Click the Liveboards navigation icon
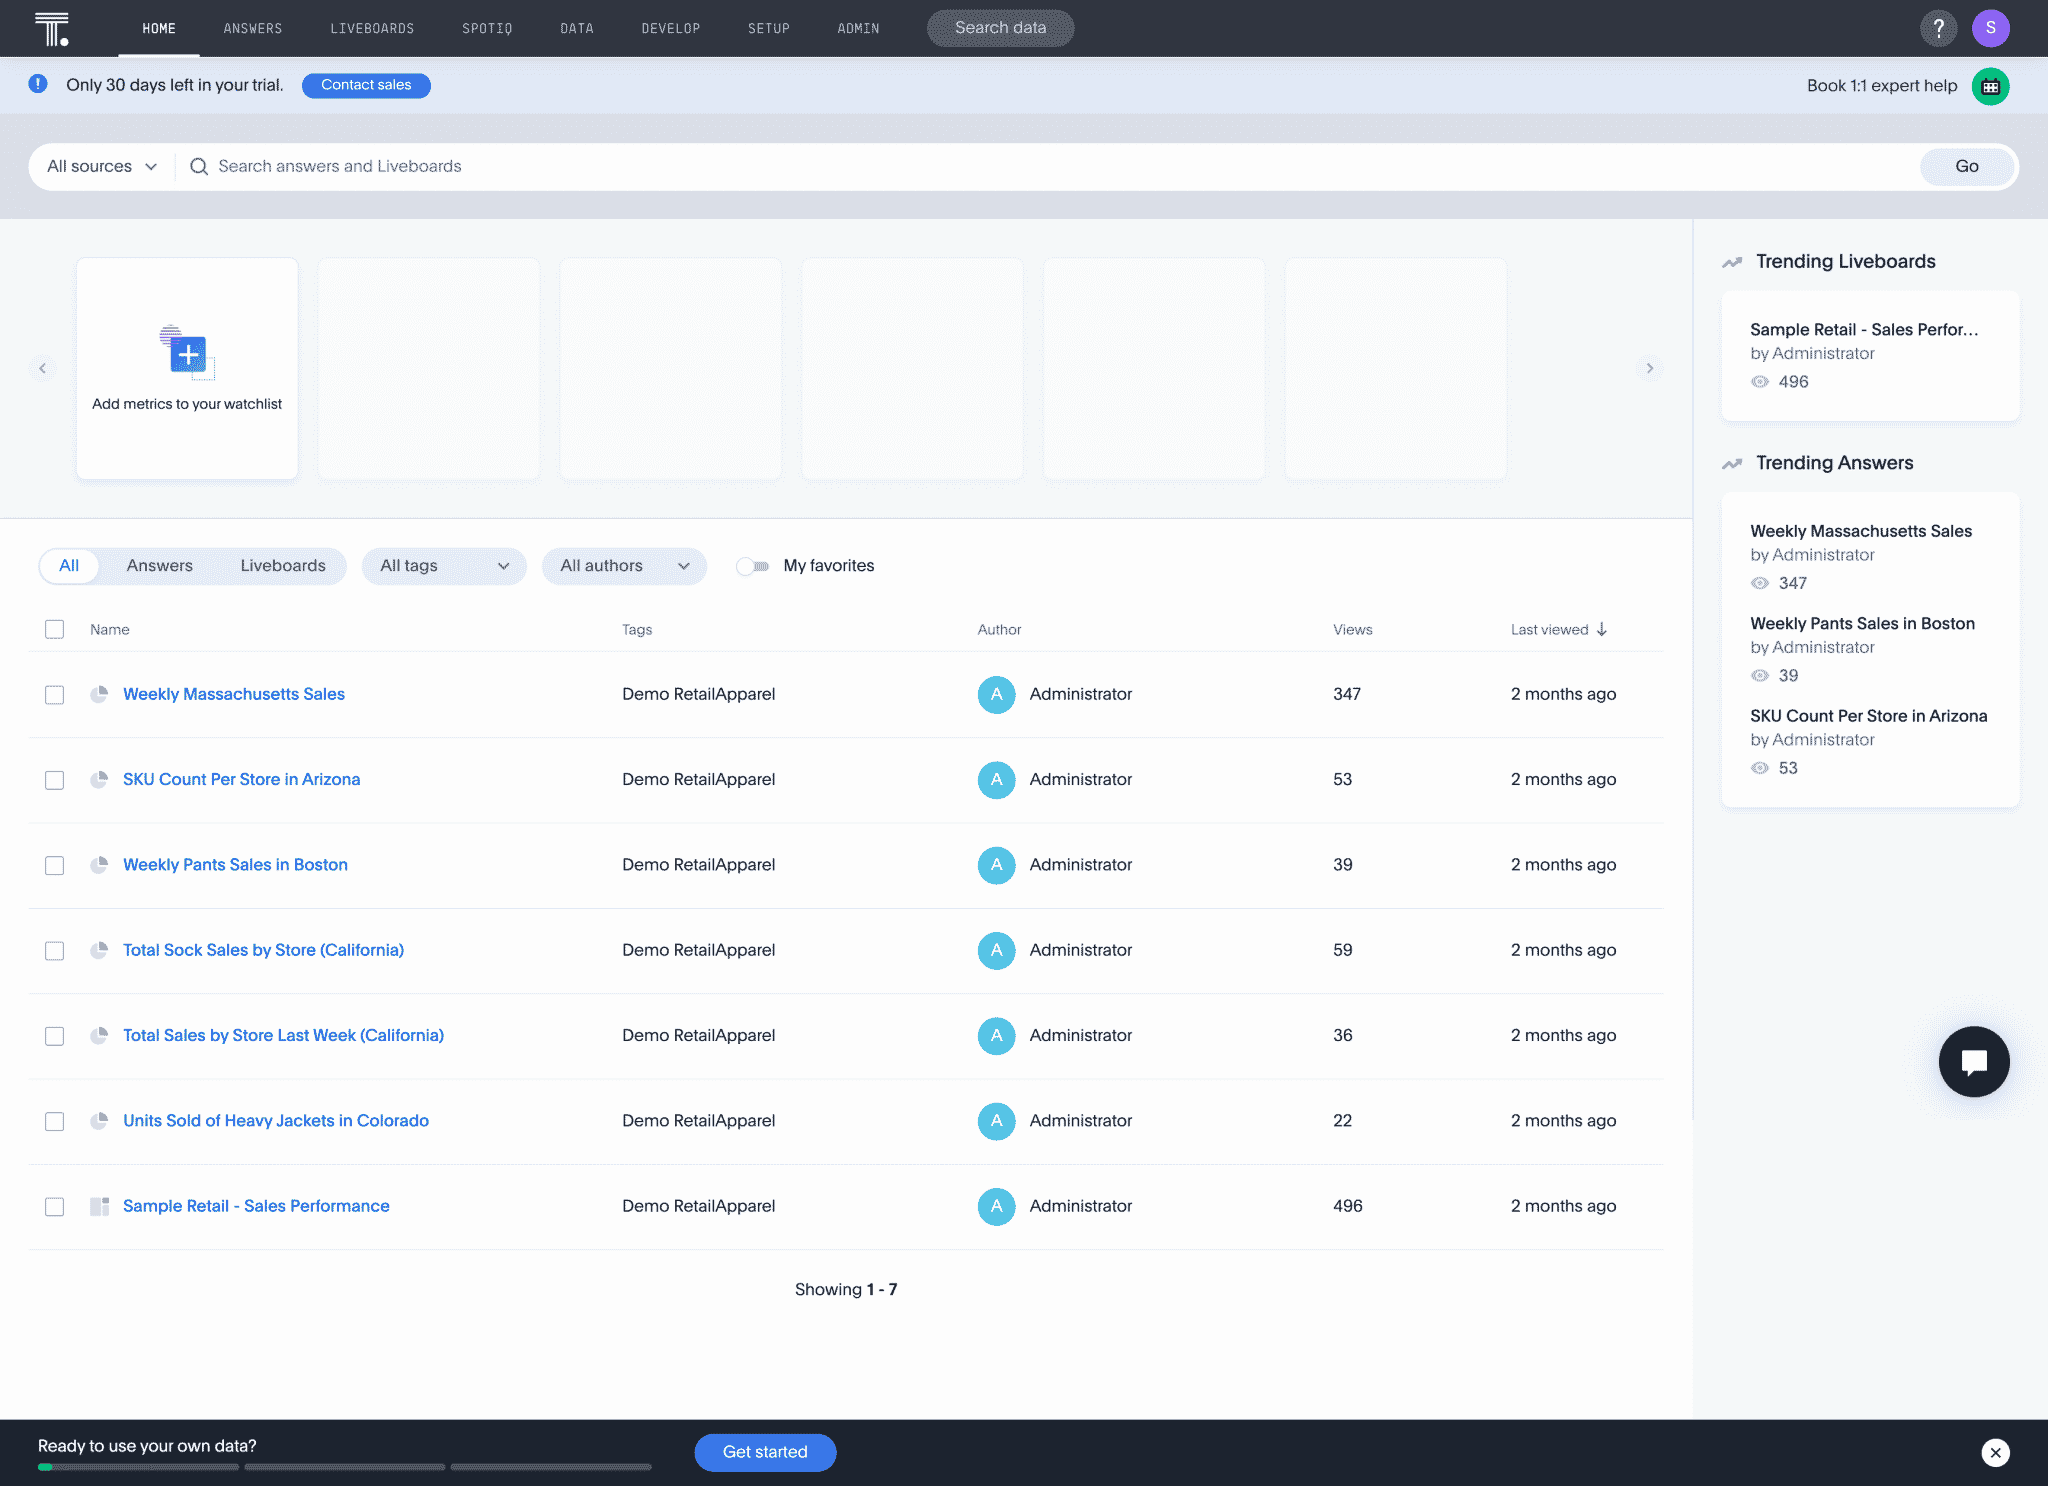This screenshot has height=1486, width=2048. click(x=372, y=29)
